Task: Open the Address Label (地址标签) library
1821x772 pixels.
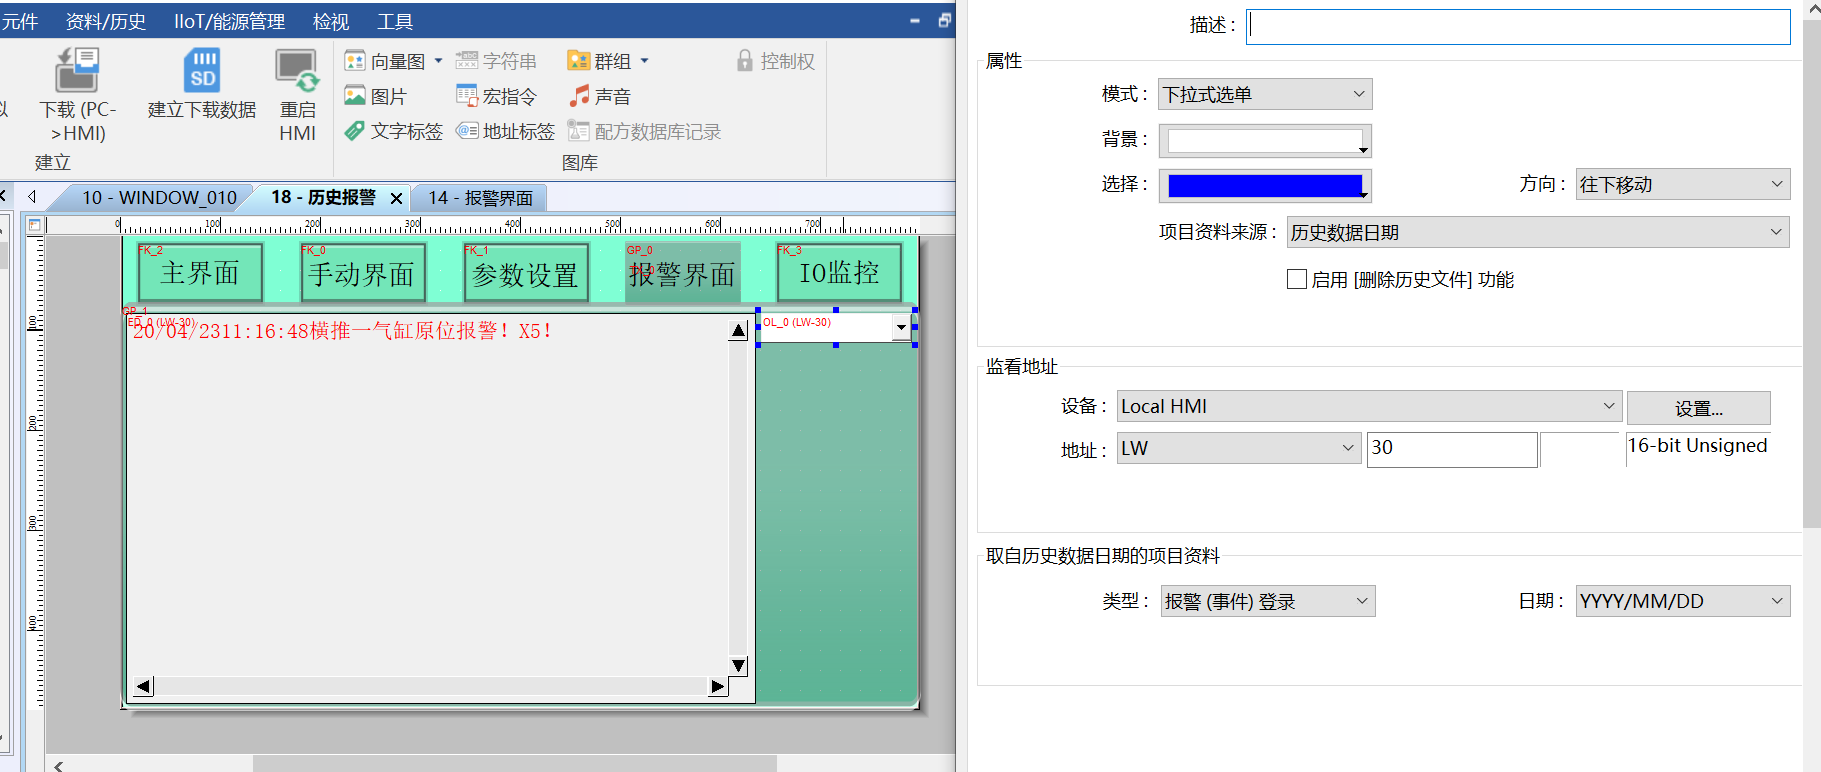Action: [x=505, y=132]
